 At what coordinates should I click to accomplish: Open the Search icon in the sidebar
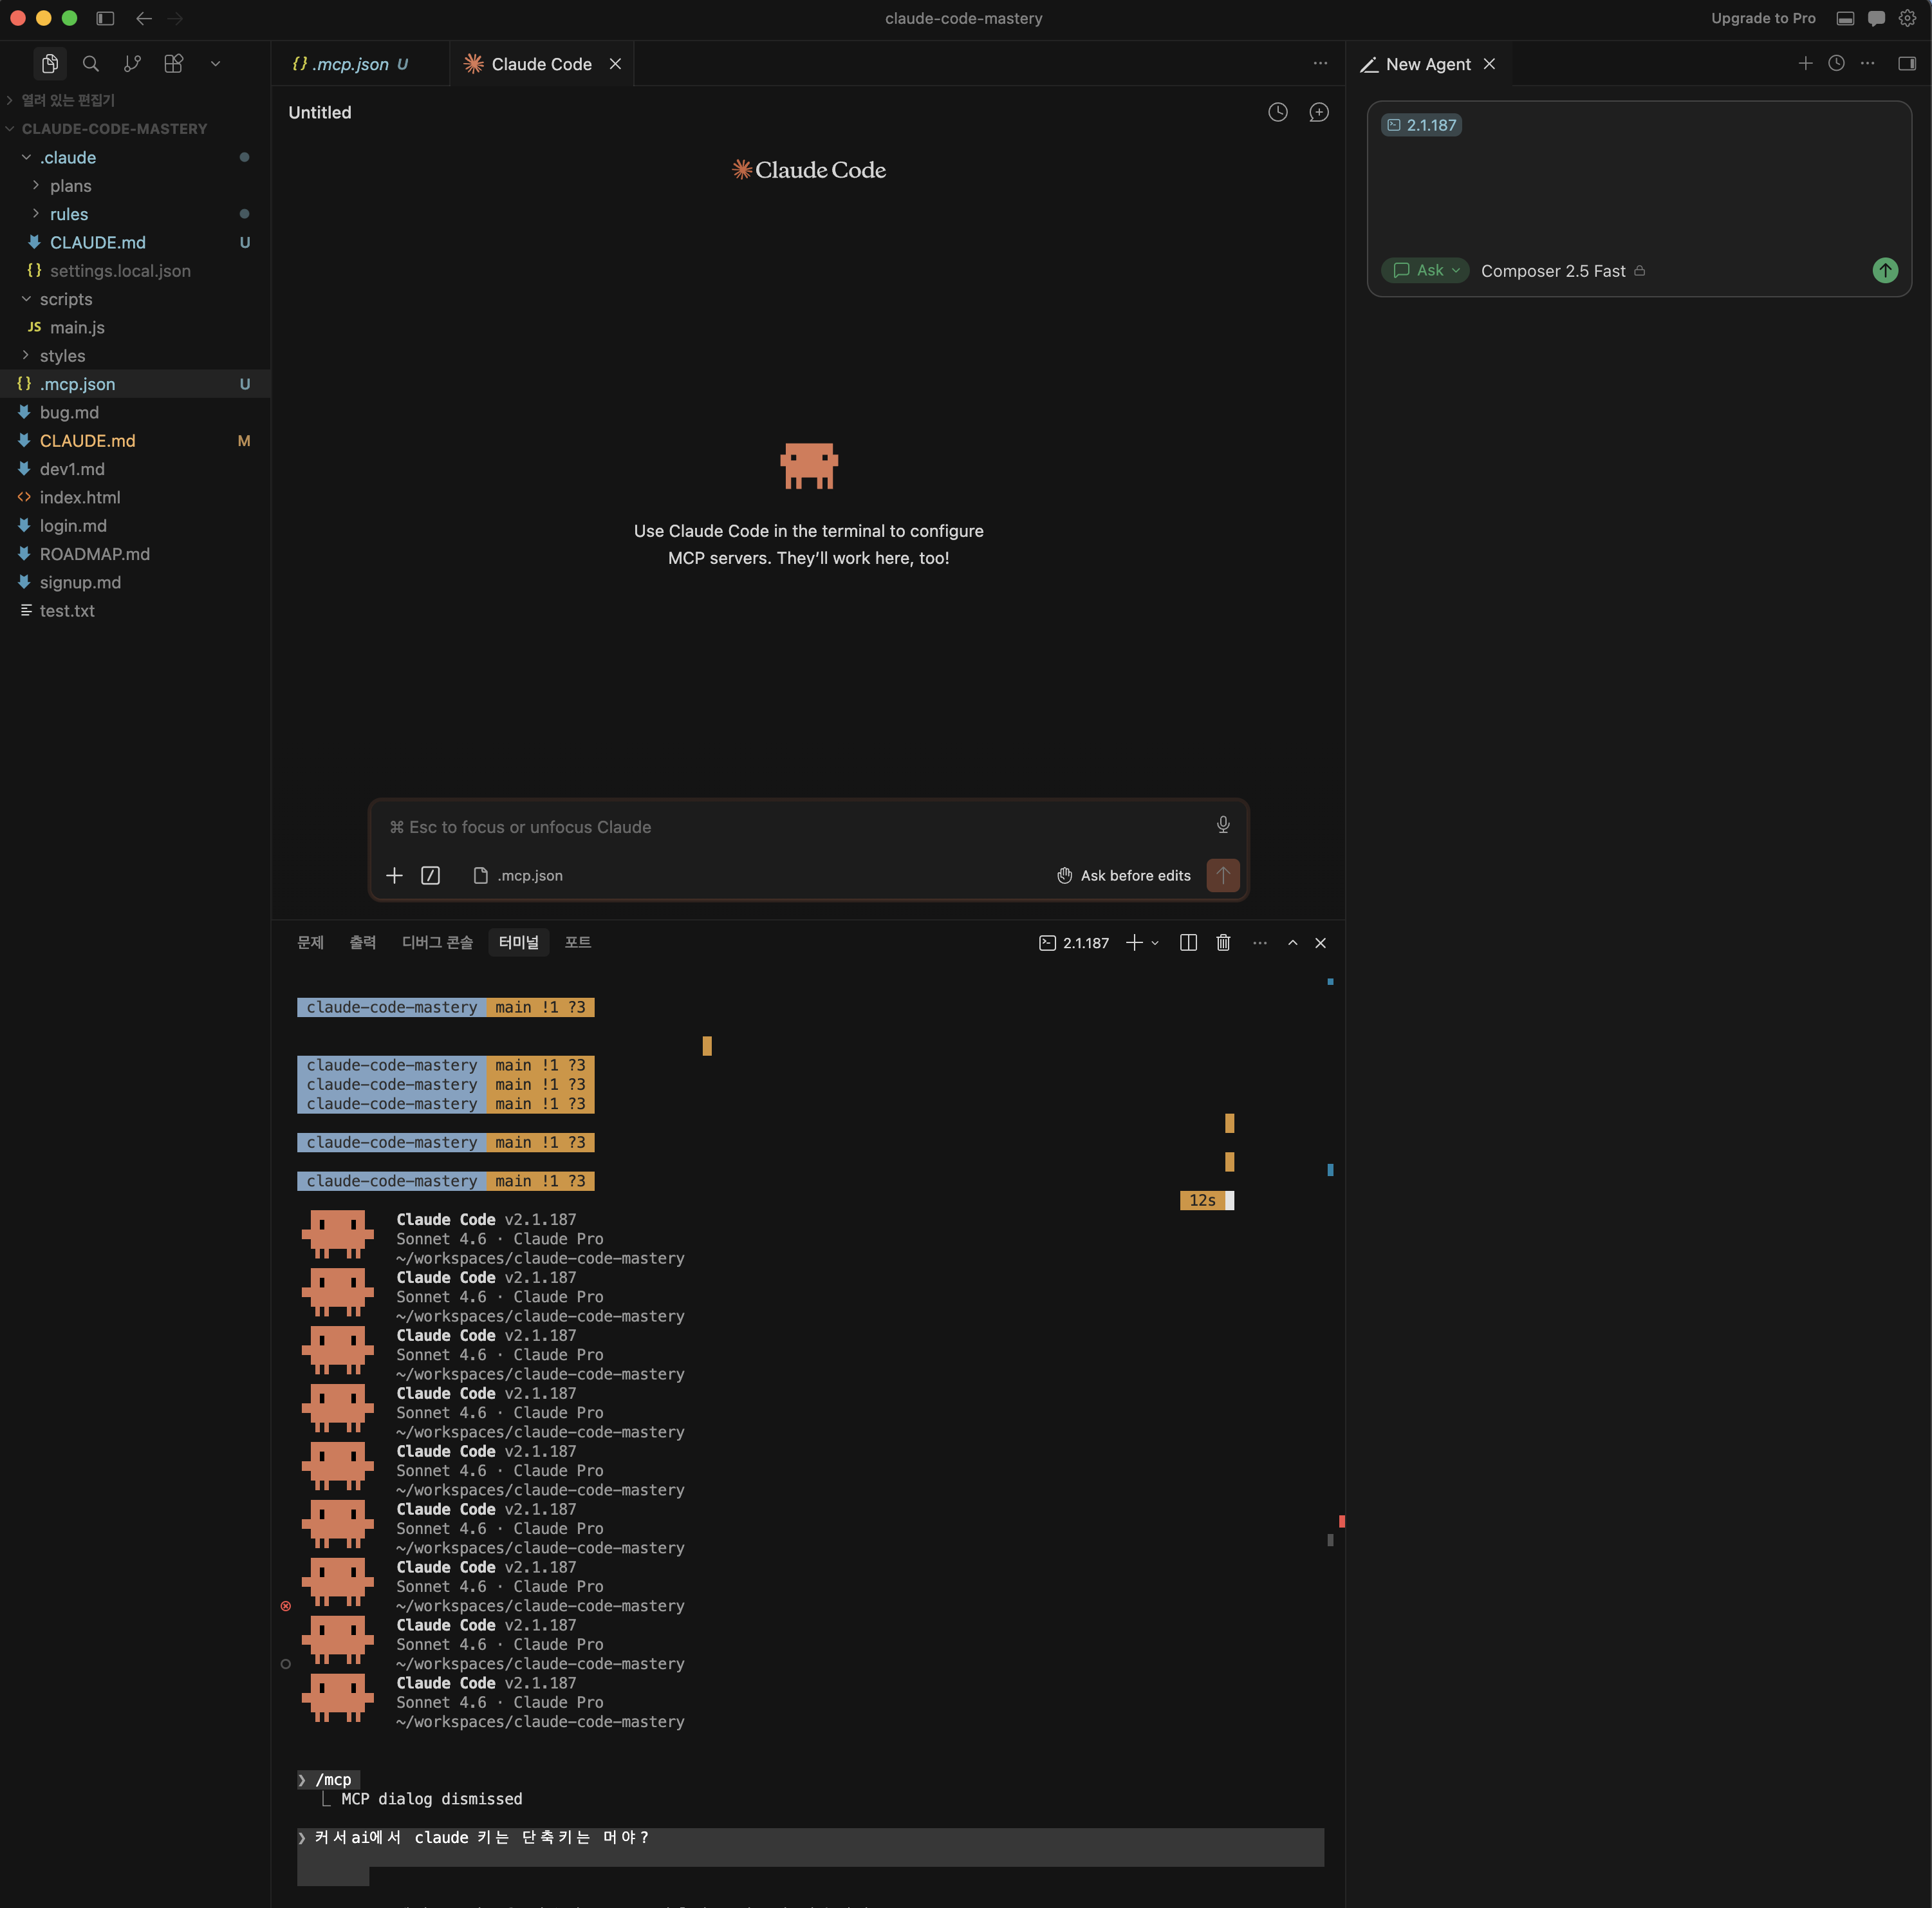91,64
